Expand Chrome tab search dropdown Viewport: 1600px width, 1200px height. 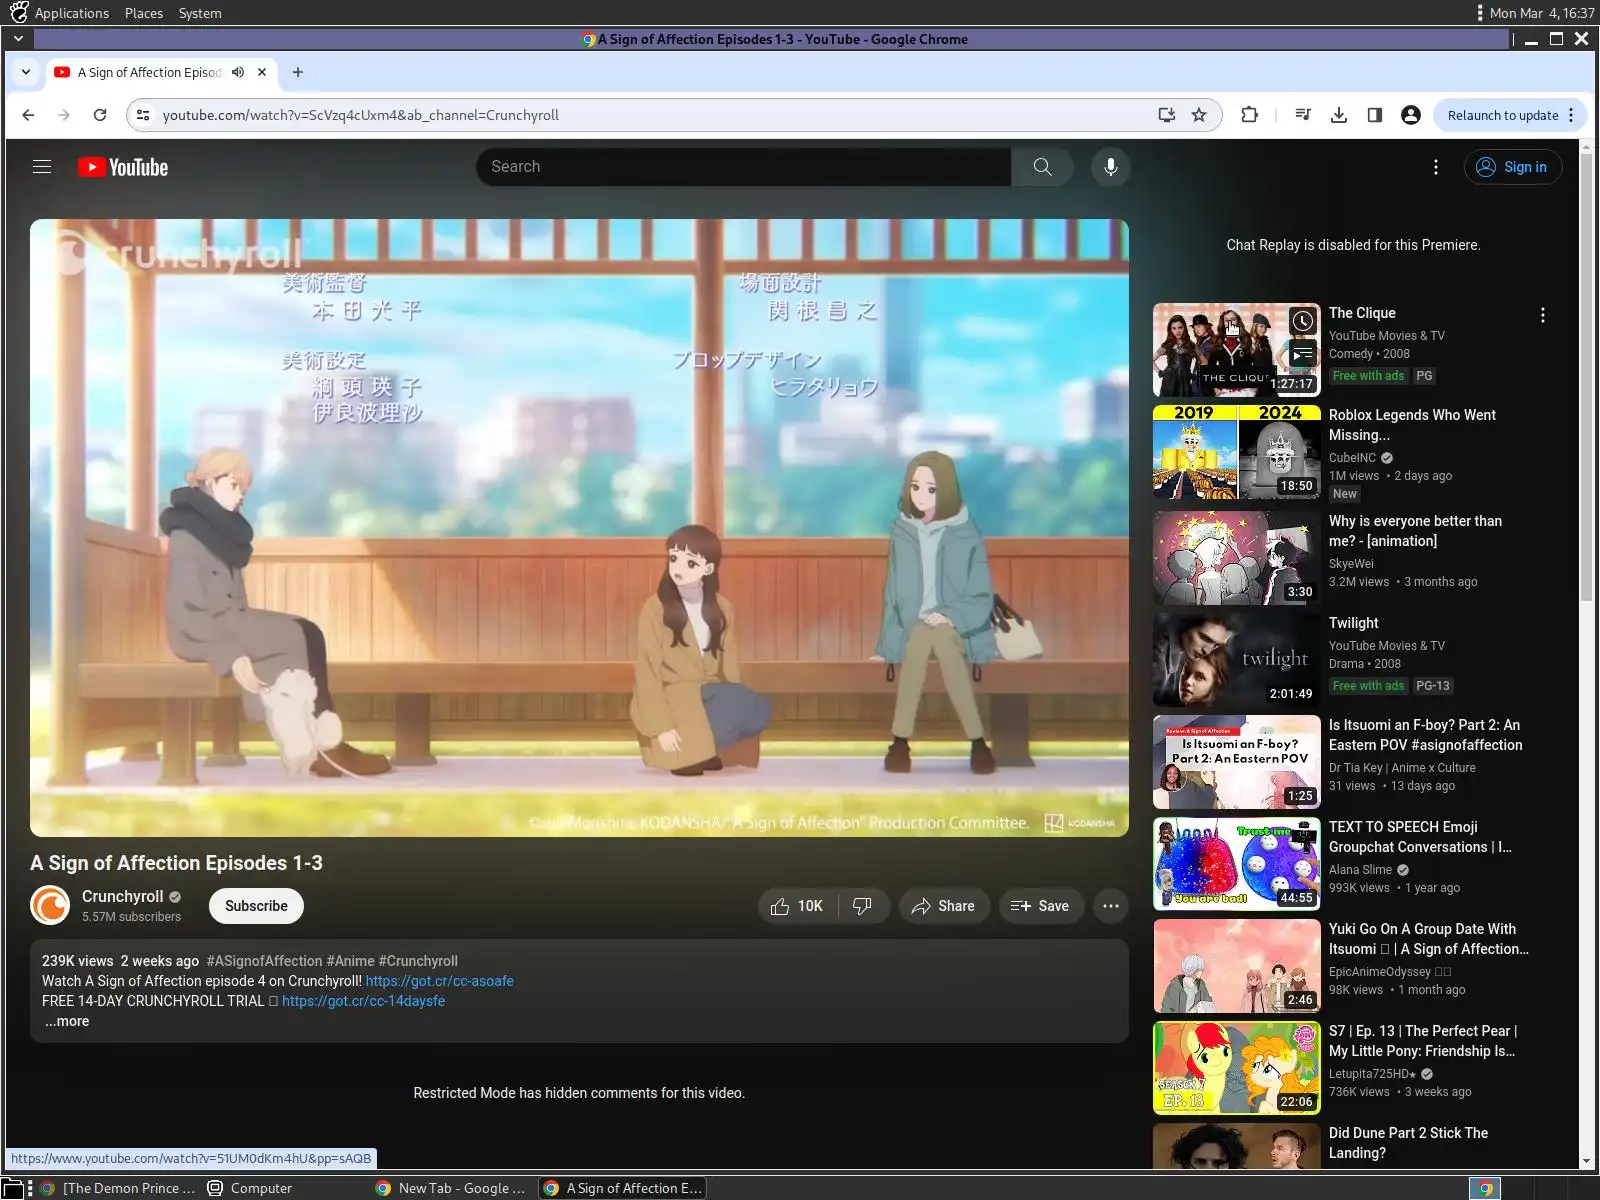pyautogui.click(x=26, y=72)
